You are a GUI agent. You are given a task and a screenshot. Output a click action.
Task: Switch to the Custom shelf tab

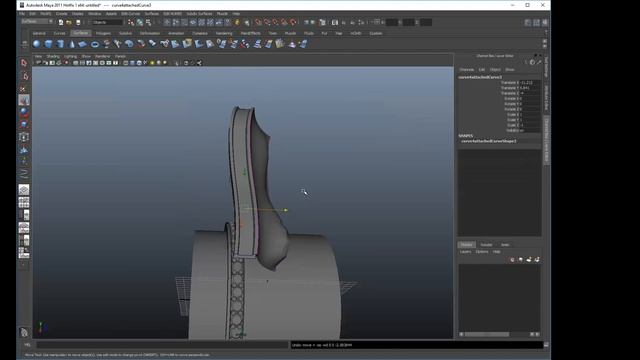coord(376,33)
